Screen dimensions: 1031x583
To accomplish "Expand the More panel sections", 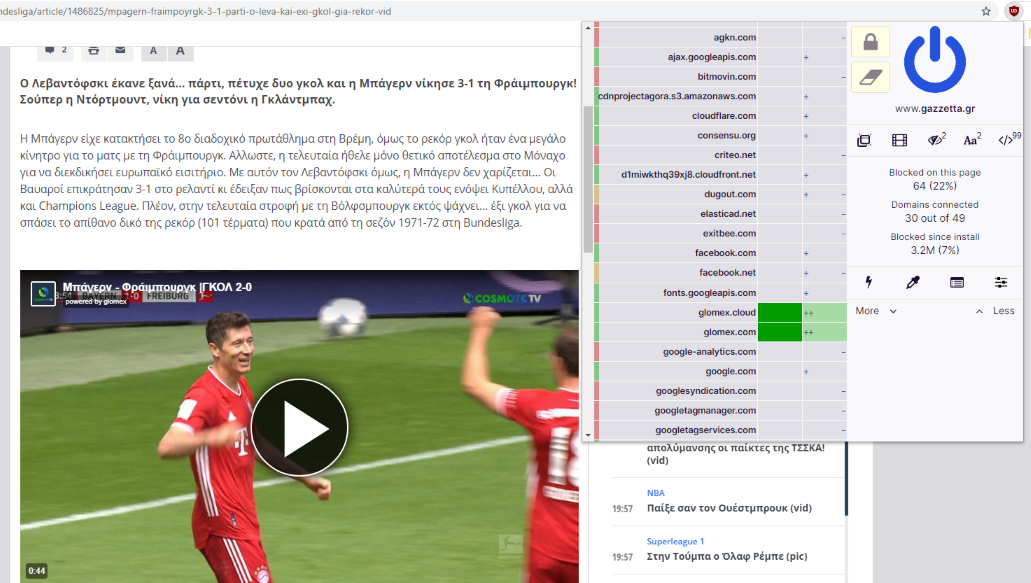I will [x=876, y=311].
